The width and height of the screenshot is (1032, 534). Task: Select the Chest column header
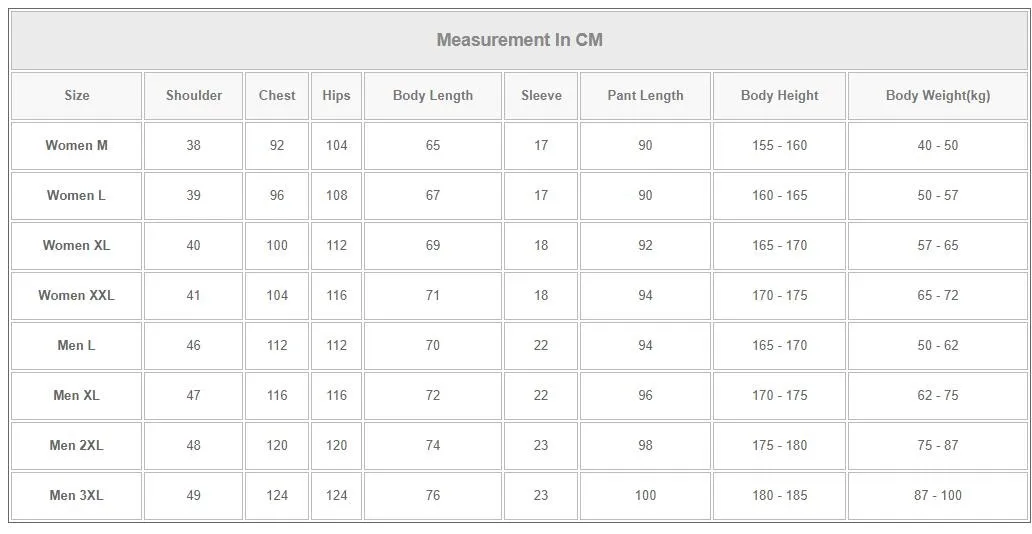point(277,96)
